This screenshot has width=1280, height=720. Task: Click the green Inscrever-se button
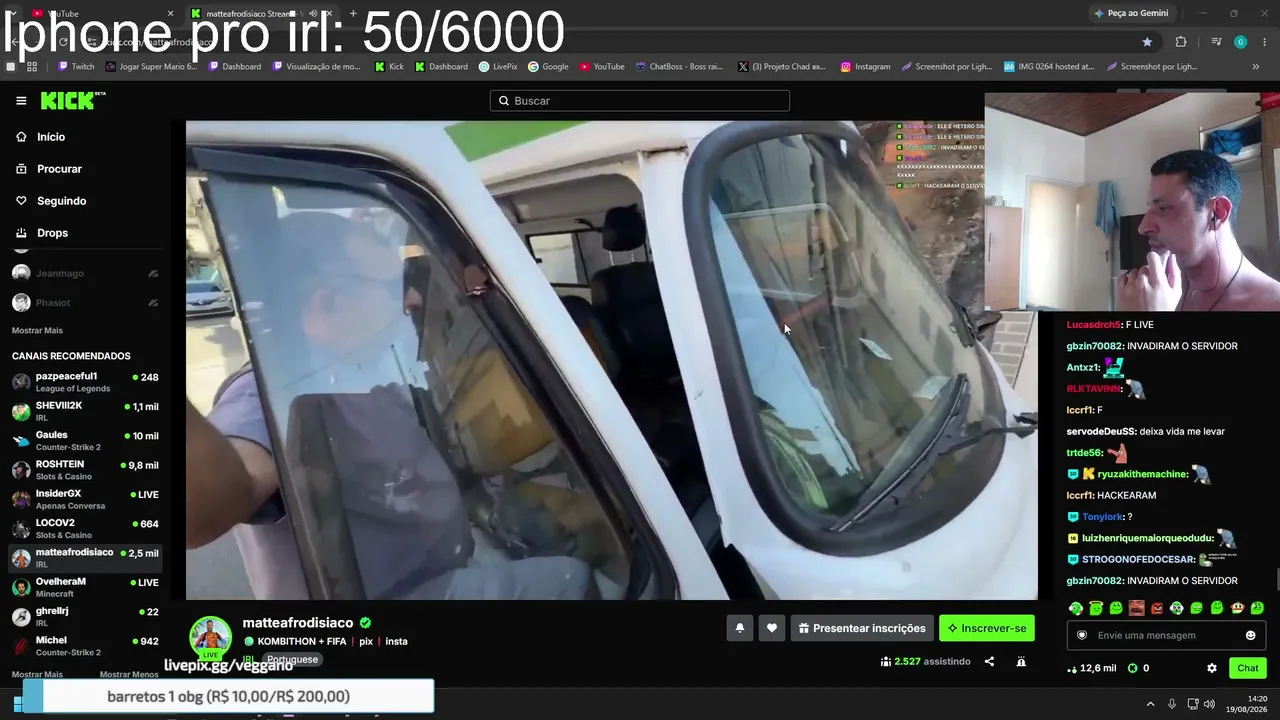click(987, 628)
